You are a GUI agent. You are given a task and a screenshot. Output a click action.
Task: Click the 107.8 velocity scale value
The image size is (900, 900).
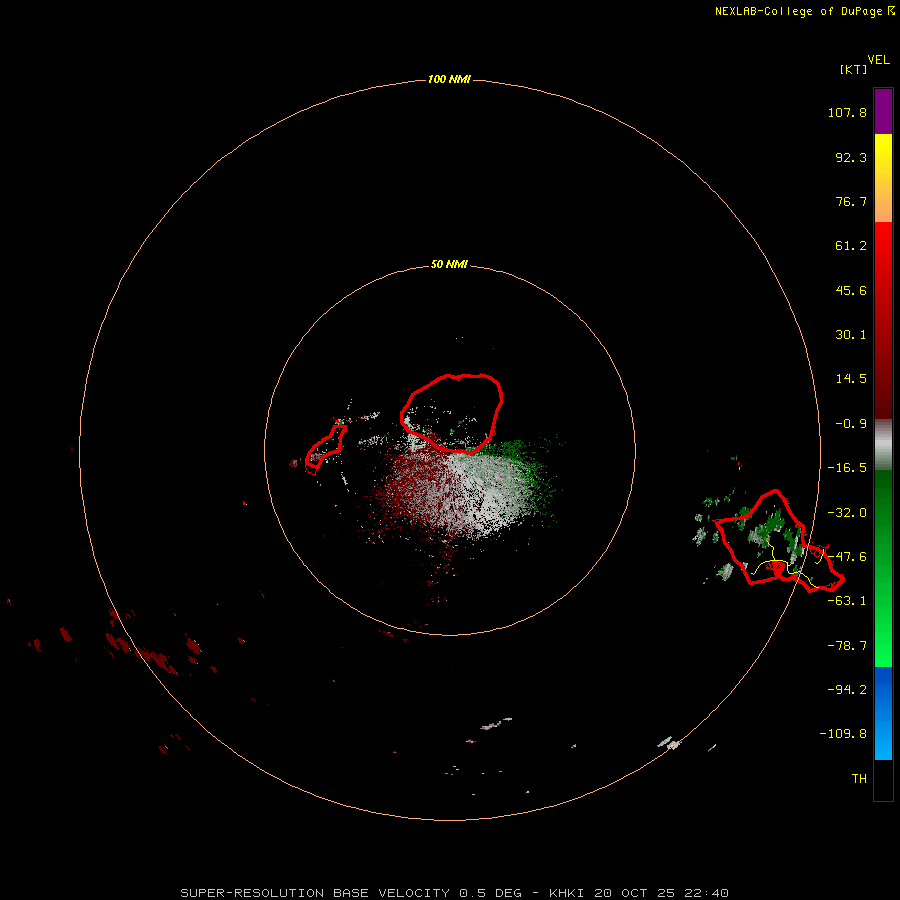point(847,112)
